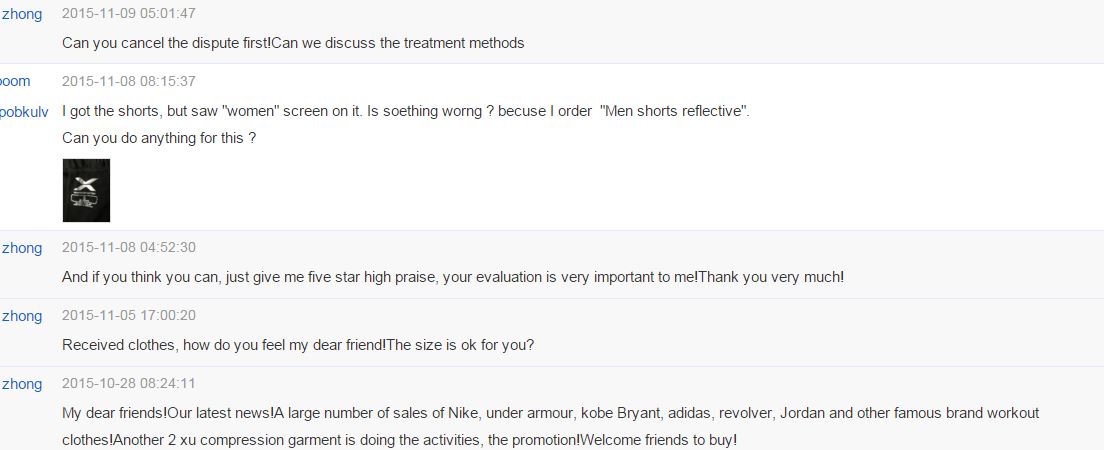Click the 2015-11-08 08:15:37 timestamp

[x=129, y=81]
